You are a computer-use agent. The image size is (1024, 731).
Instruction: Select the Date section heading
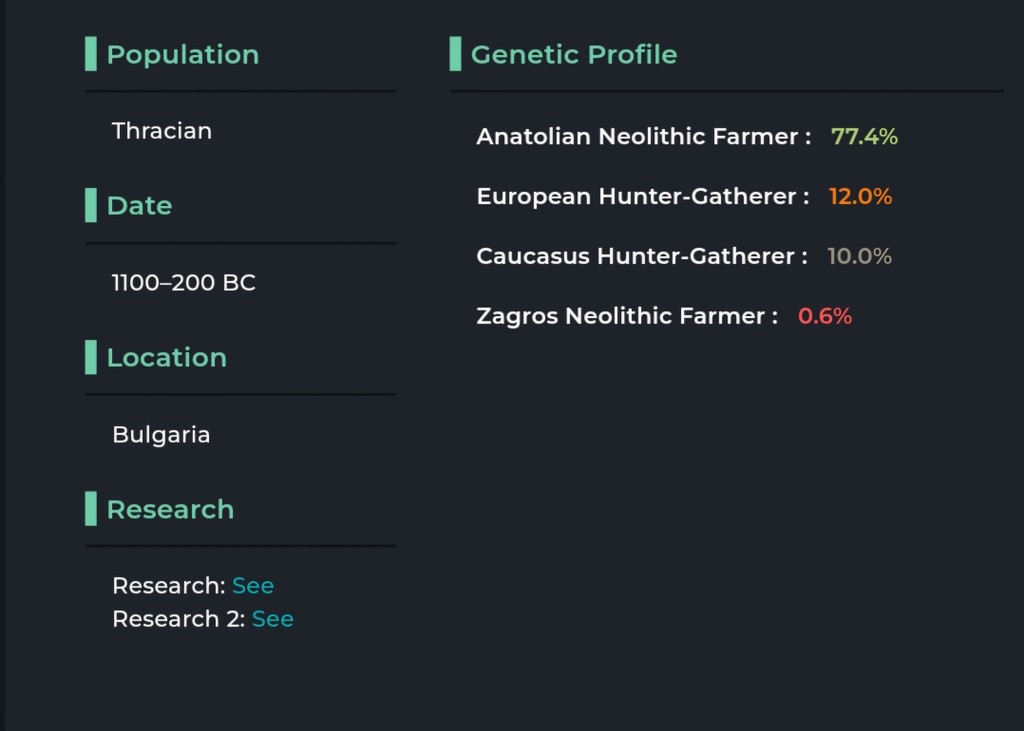(139, 205)
